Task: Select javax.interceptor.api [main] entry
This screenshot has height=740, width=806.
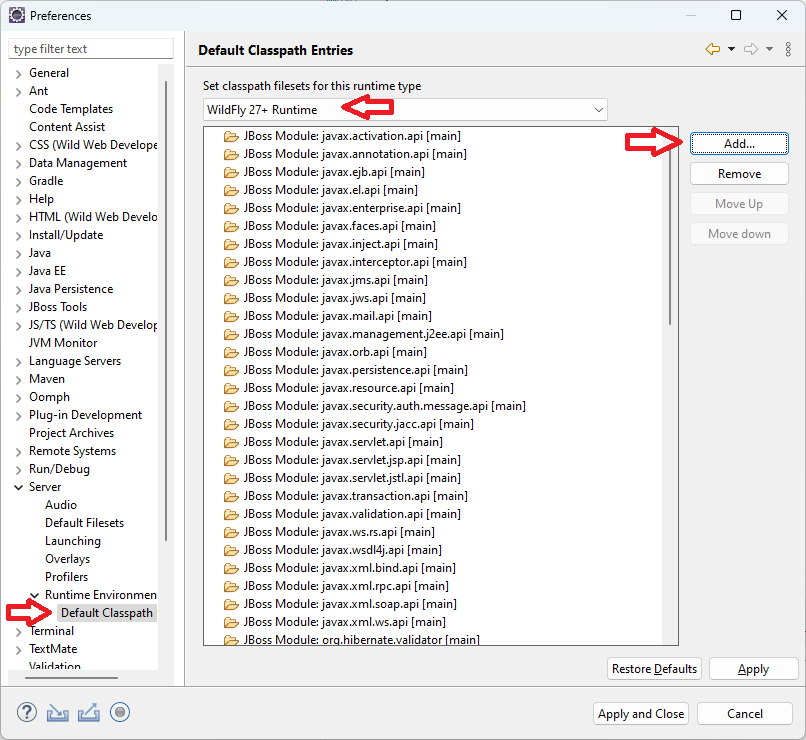Action: 355,262
